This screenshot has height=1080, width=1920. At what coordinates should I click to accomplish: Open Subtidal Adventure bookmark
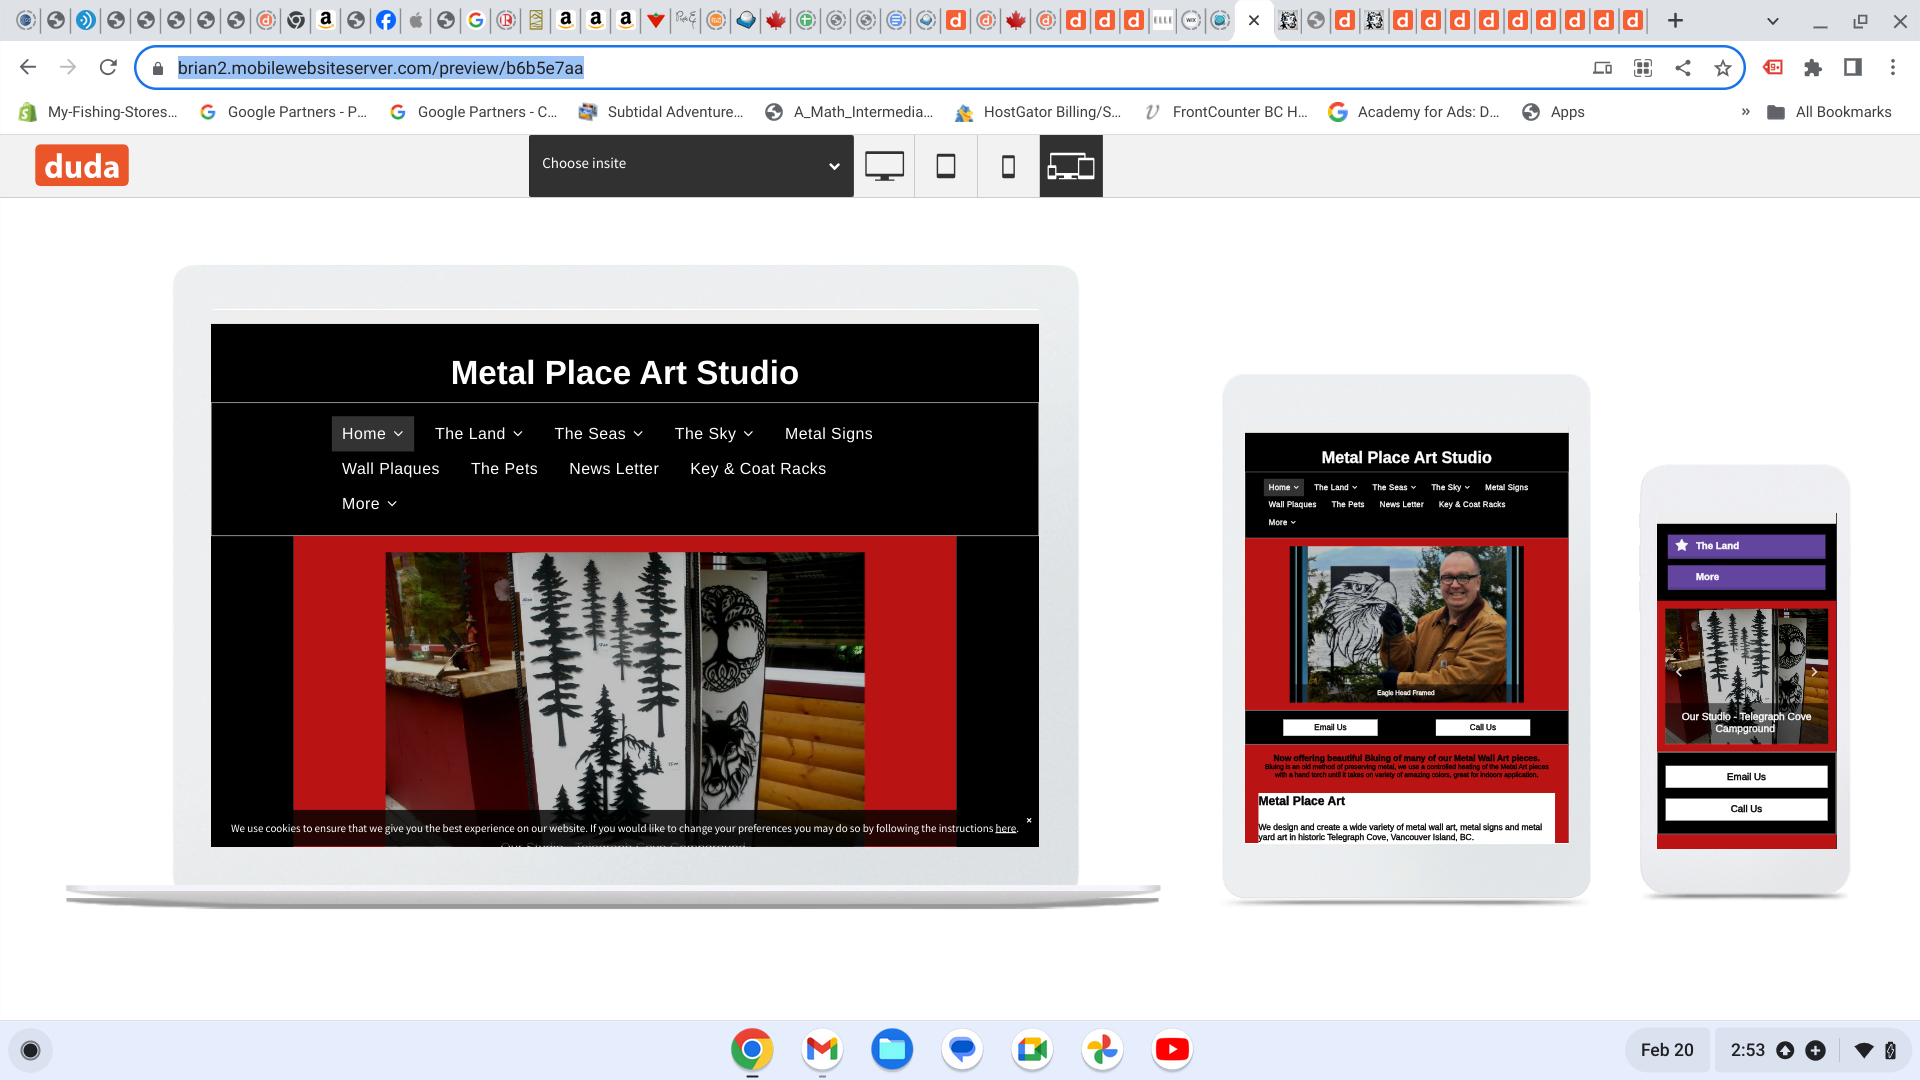tap(661, 112)
